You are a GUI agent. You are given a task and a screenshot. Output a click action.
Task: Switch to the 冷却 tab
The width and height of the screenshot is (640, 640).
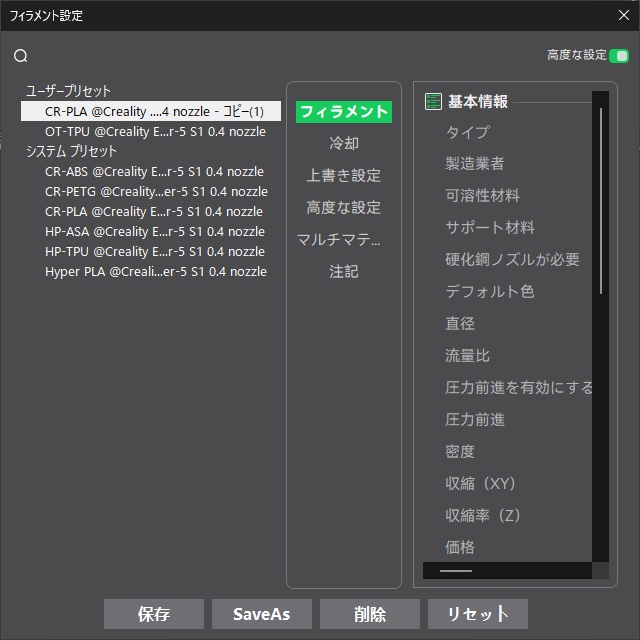click(343, 144)
